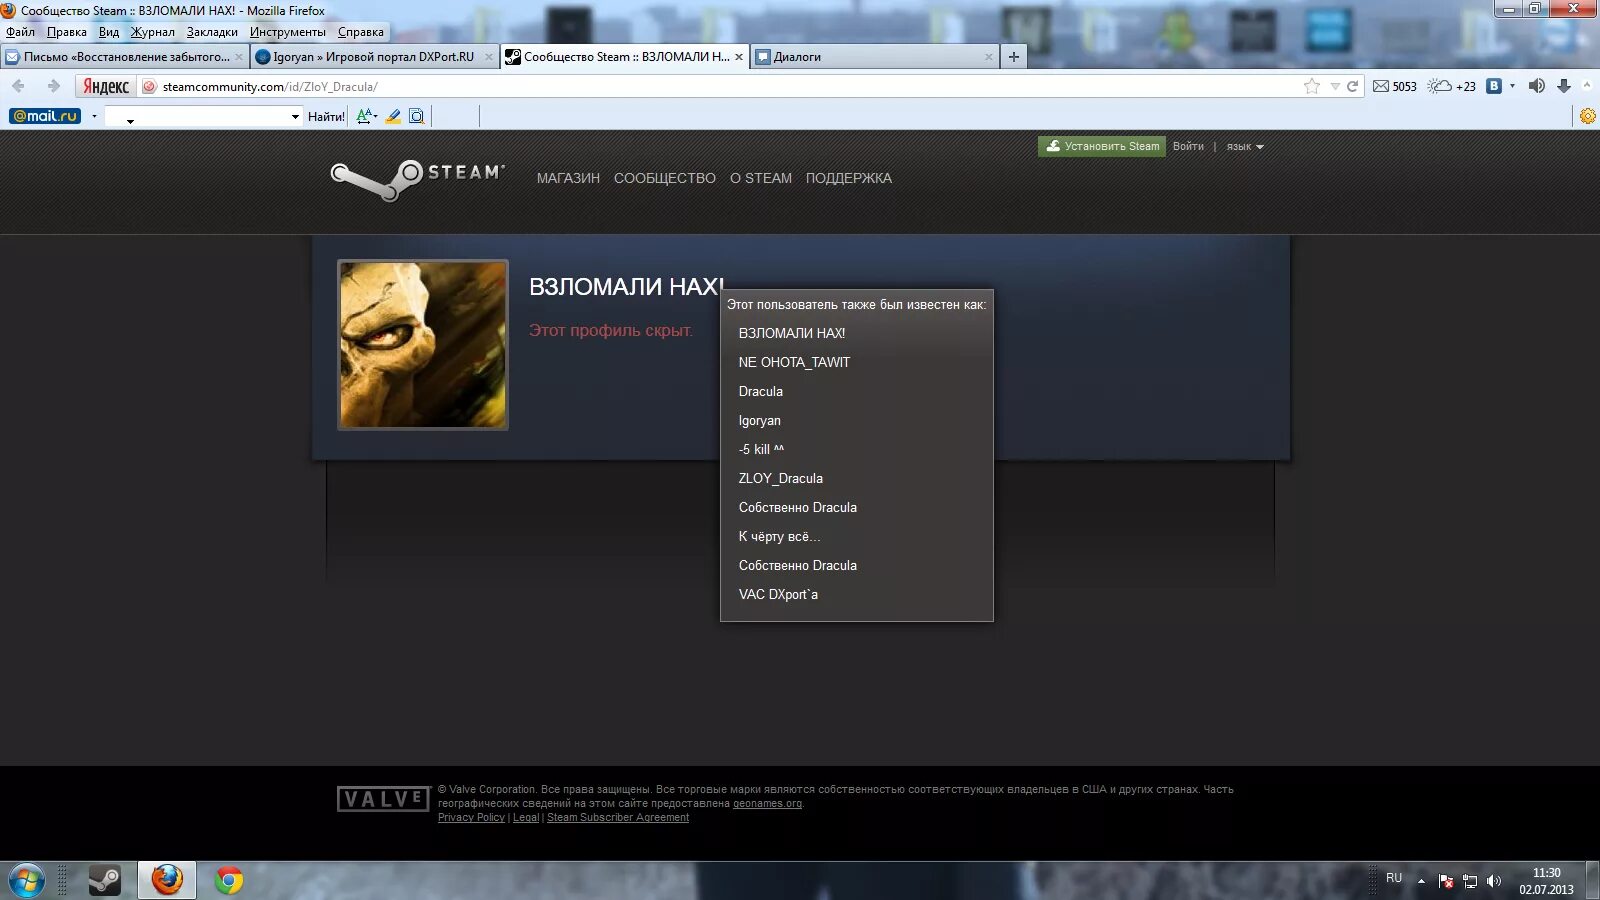Expand the язык language dropdown
This screenshot has width=1600, height=900.
tap(1245, 146)
